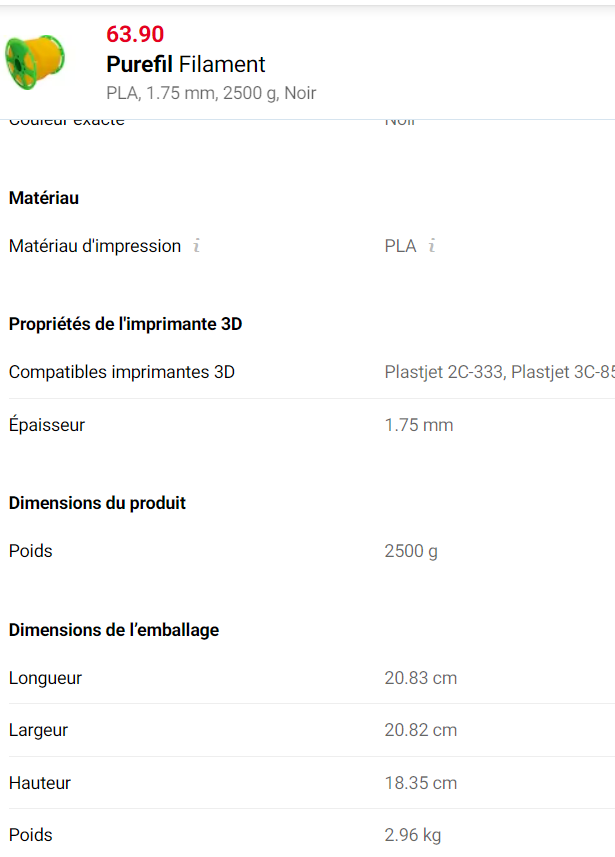Select the Hauteur 18.35 cm value
The width and height of the screenshot is (615, 857).
pos(420,783)
